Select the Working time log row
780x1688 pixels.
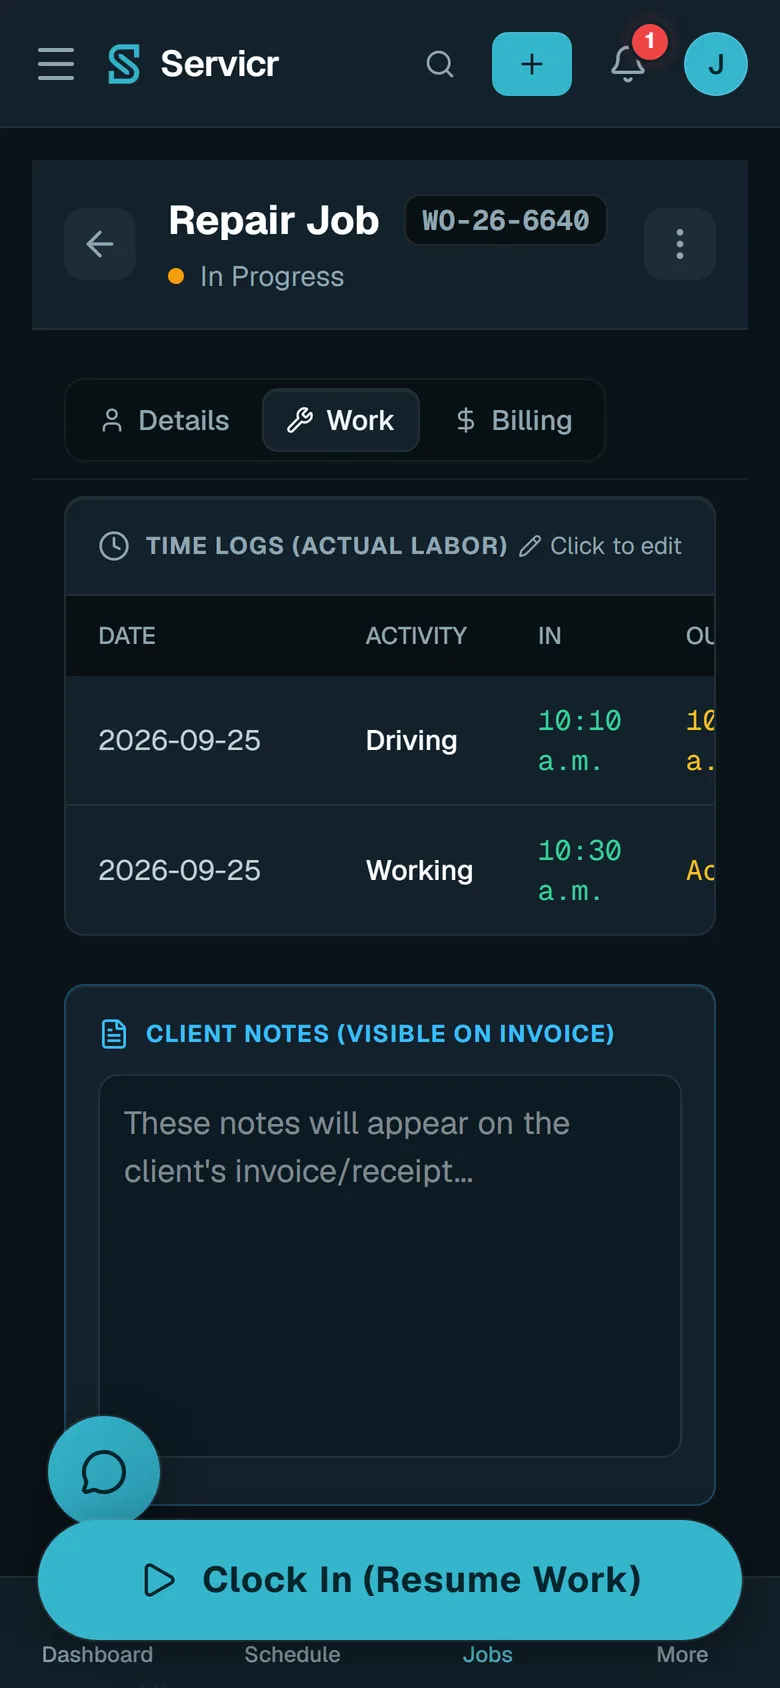(x=390, y=871)
